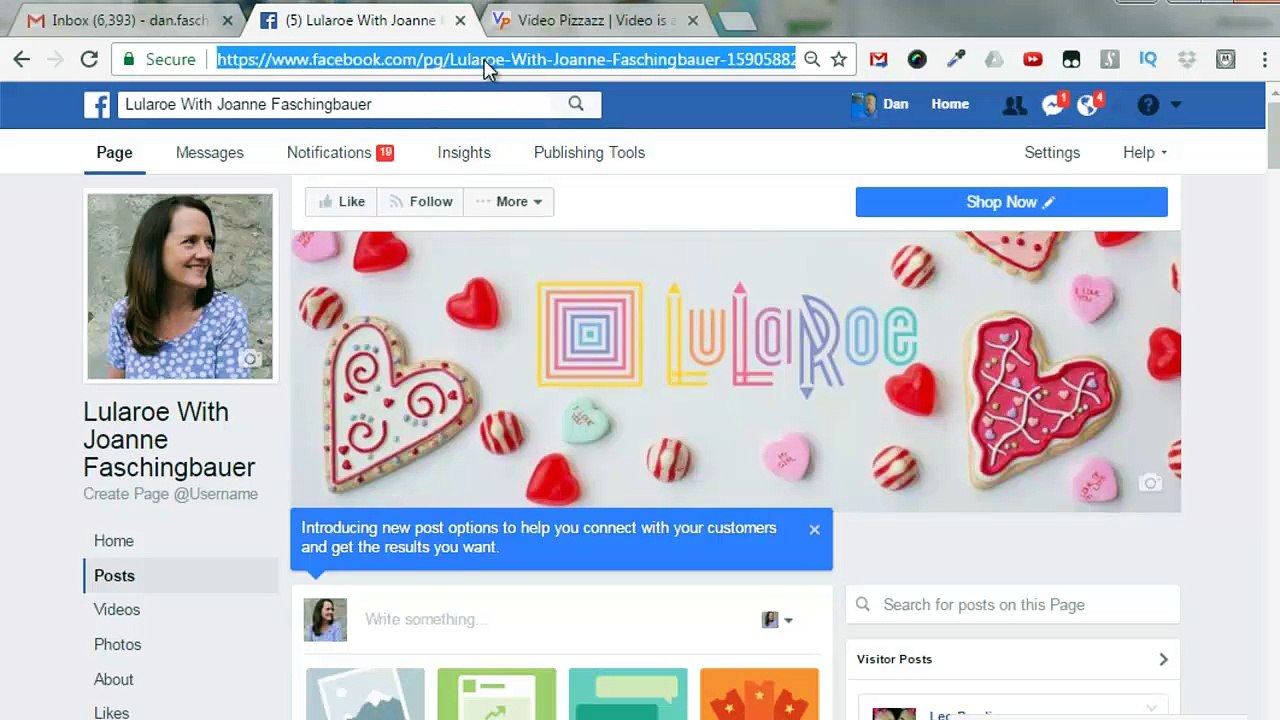Viewport: 1280px width, 720px height.
Task: Go back with browser back arrow
Action: pyautogui.click(x=22, y=60)
